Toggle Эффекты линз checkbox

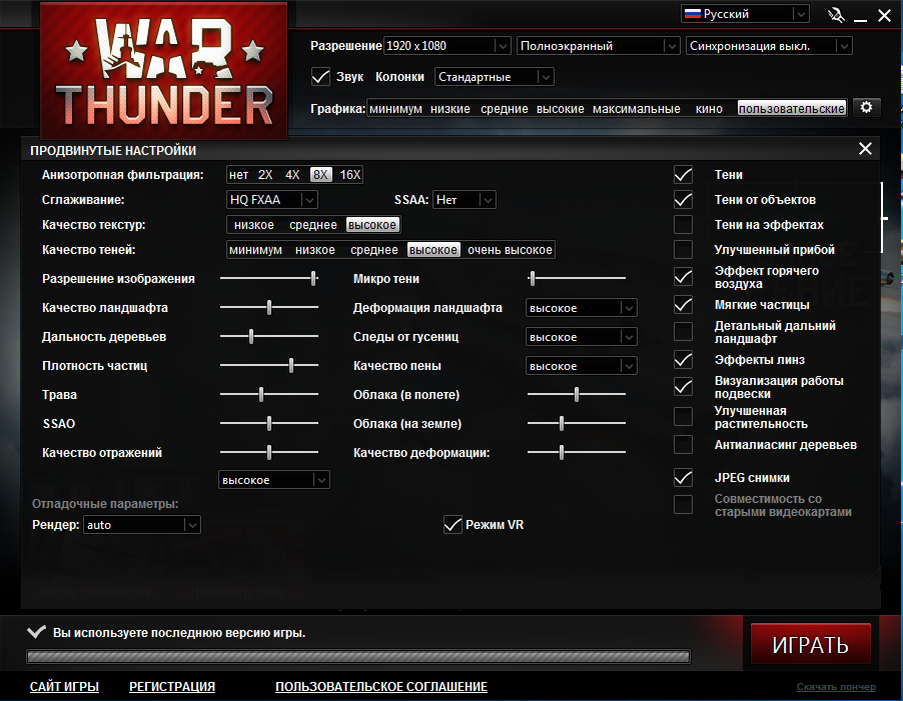[x=683, y=359]
